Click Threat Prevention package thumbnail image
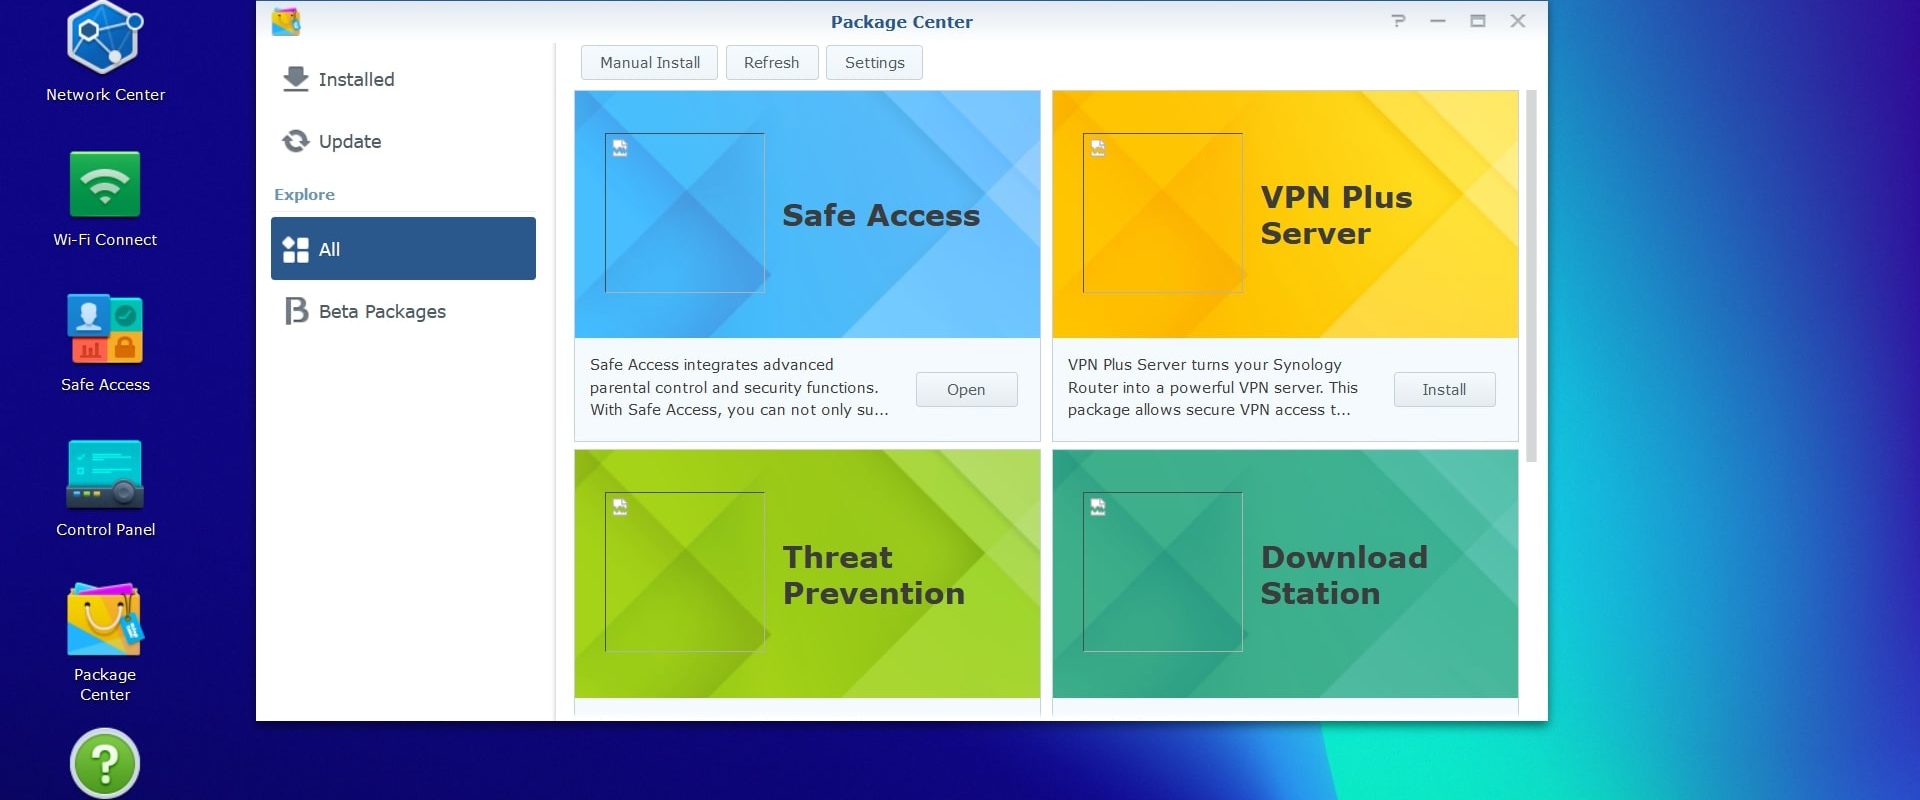The image size is (1920, 800). pos(685,571)
